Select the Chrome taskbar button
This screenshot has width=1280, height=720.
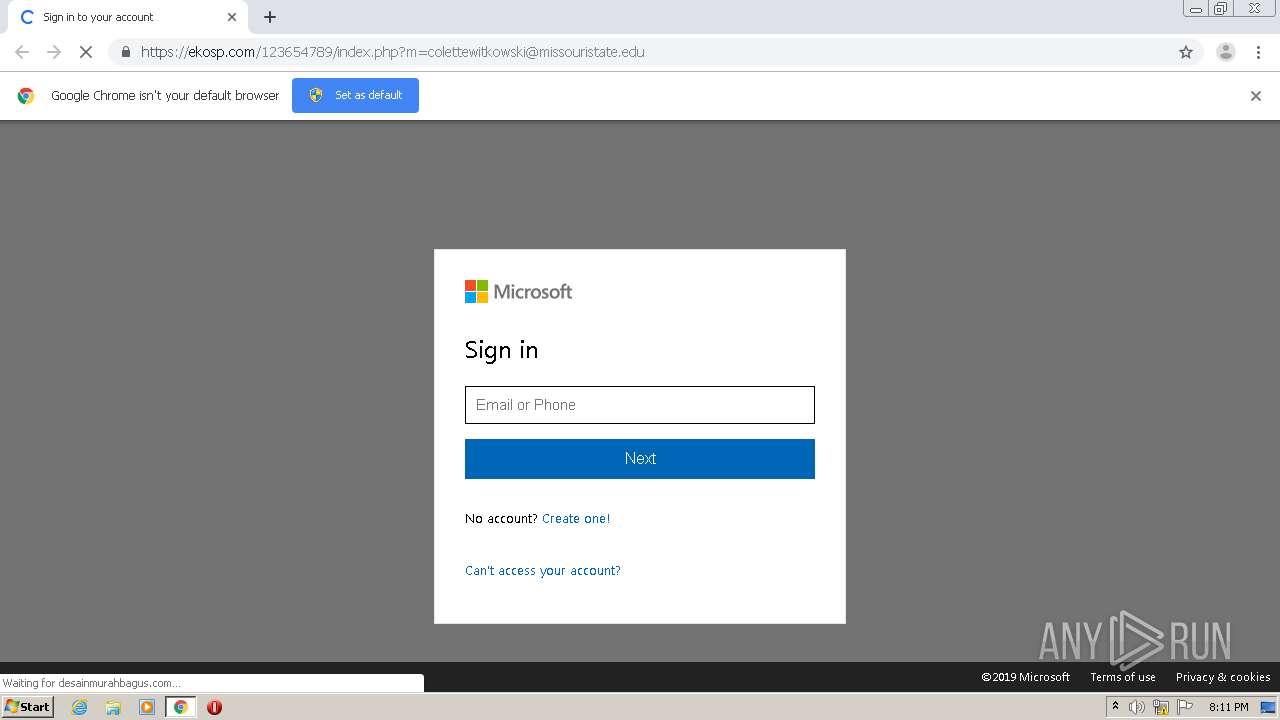coord(180,707)
